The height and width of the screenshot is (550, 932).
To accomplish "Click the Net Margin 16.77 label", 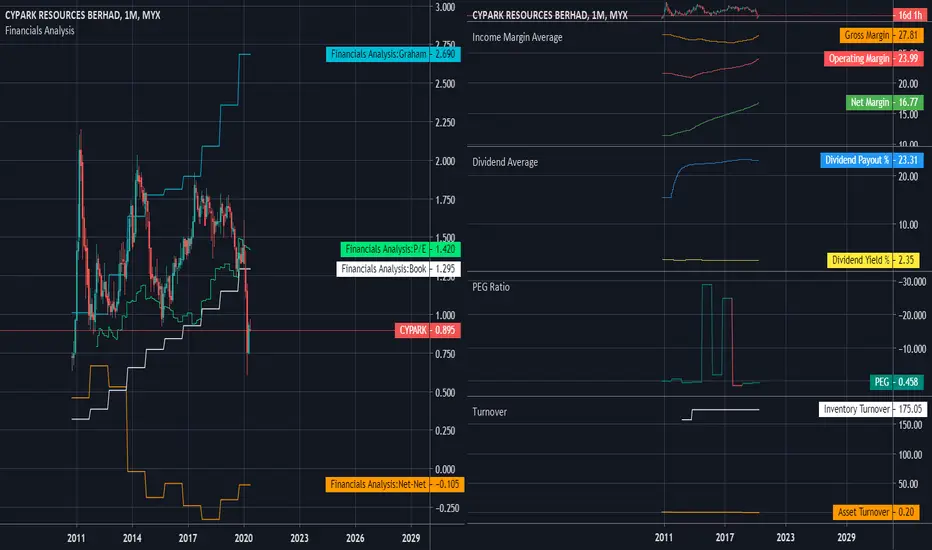I will click(x=884, y=102).
